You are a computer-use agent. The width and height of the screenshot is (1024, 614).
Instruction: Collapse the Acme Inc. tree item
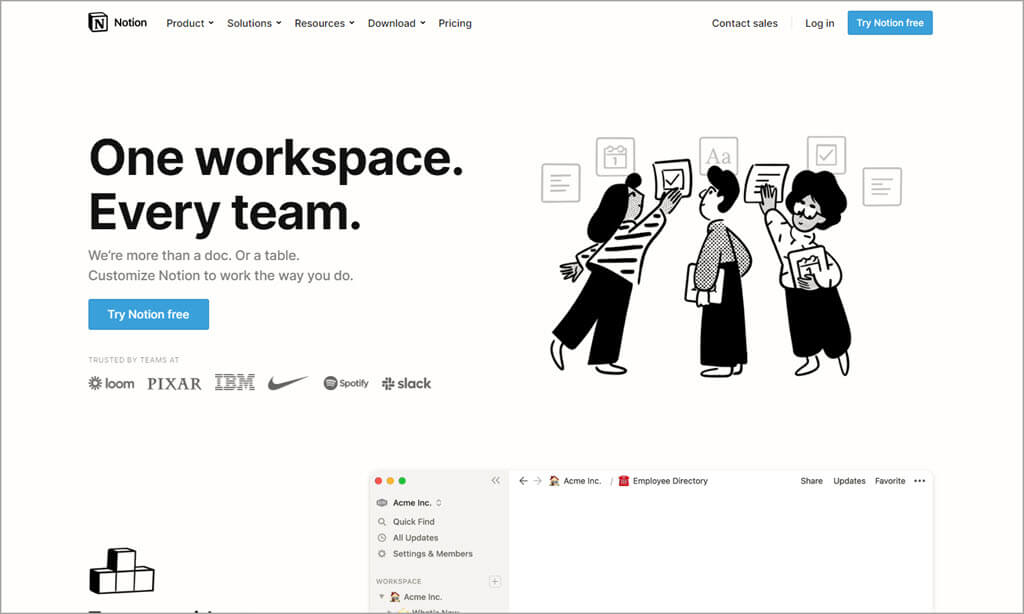point(381,597)
